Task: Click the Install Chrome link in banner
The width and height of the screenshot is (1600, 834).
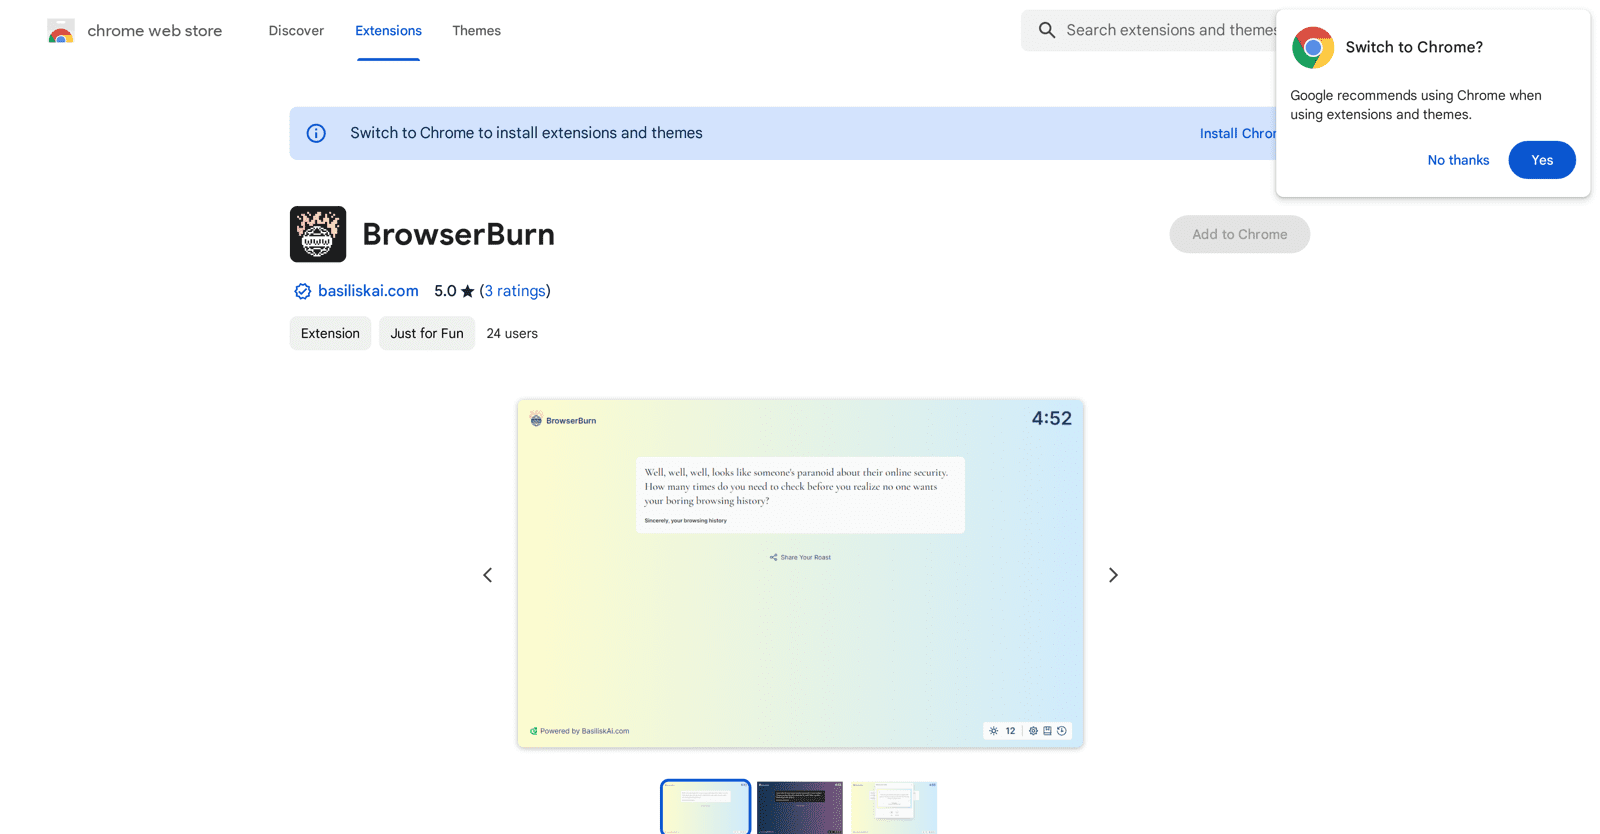Action: pos(1238,133)
